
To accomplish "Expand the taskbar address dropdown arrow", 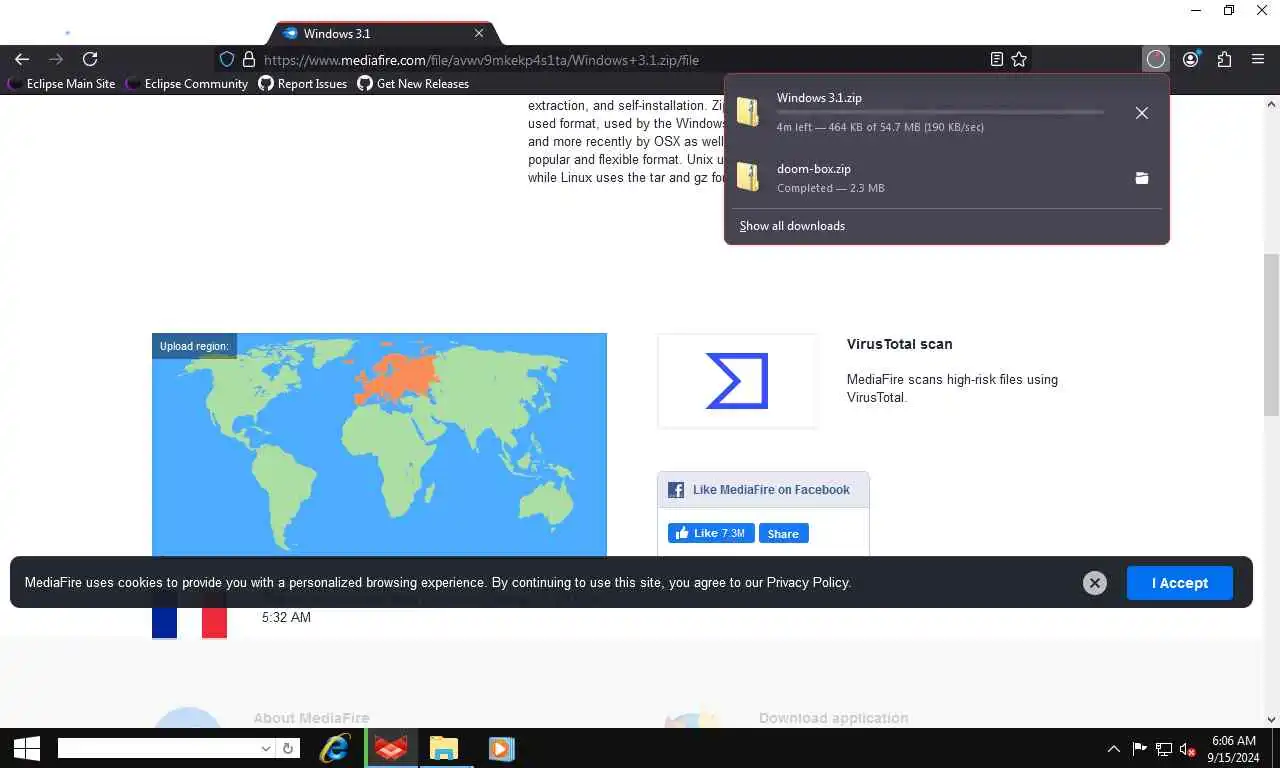I will pos(266,748).
